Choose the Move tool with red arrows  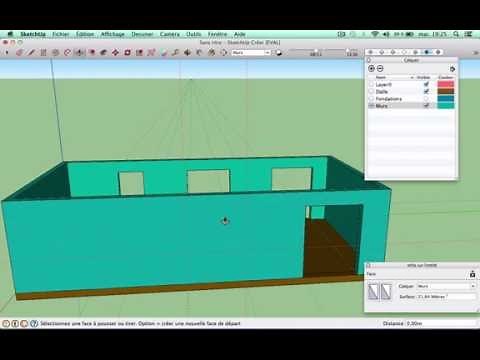coord(115,52)
